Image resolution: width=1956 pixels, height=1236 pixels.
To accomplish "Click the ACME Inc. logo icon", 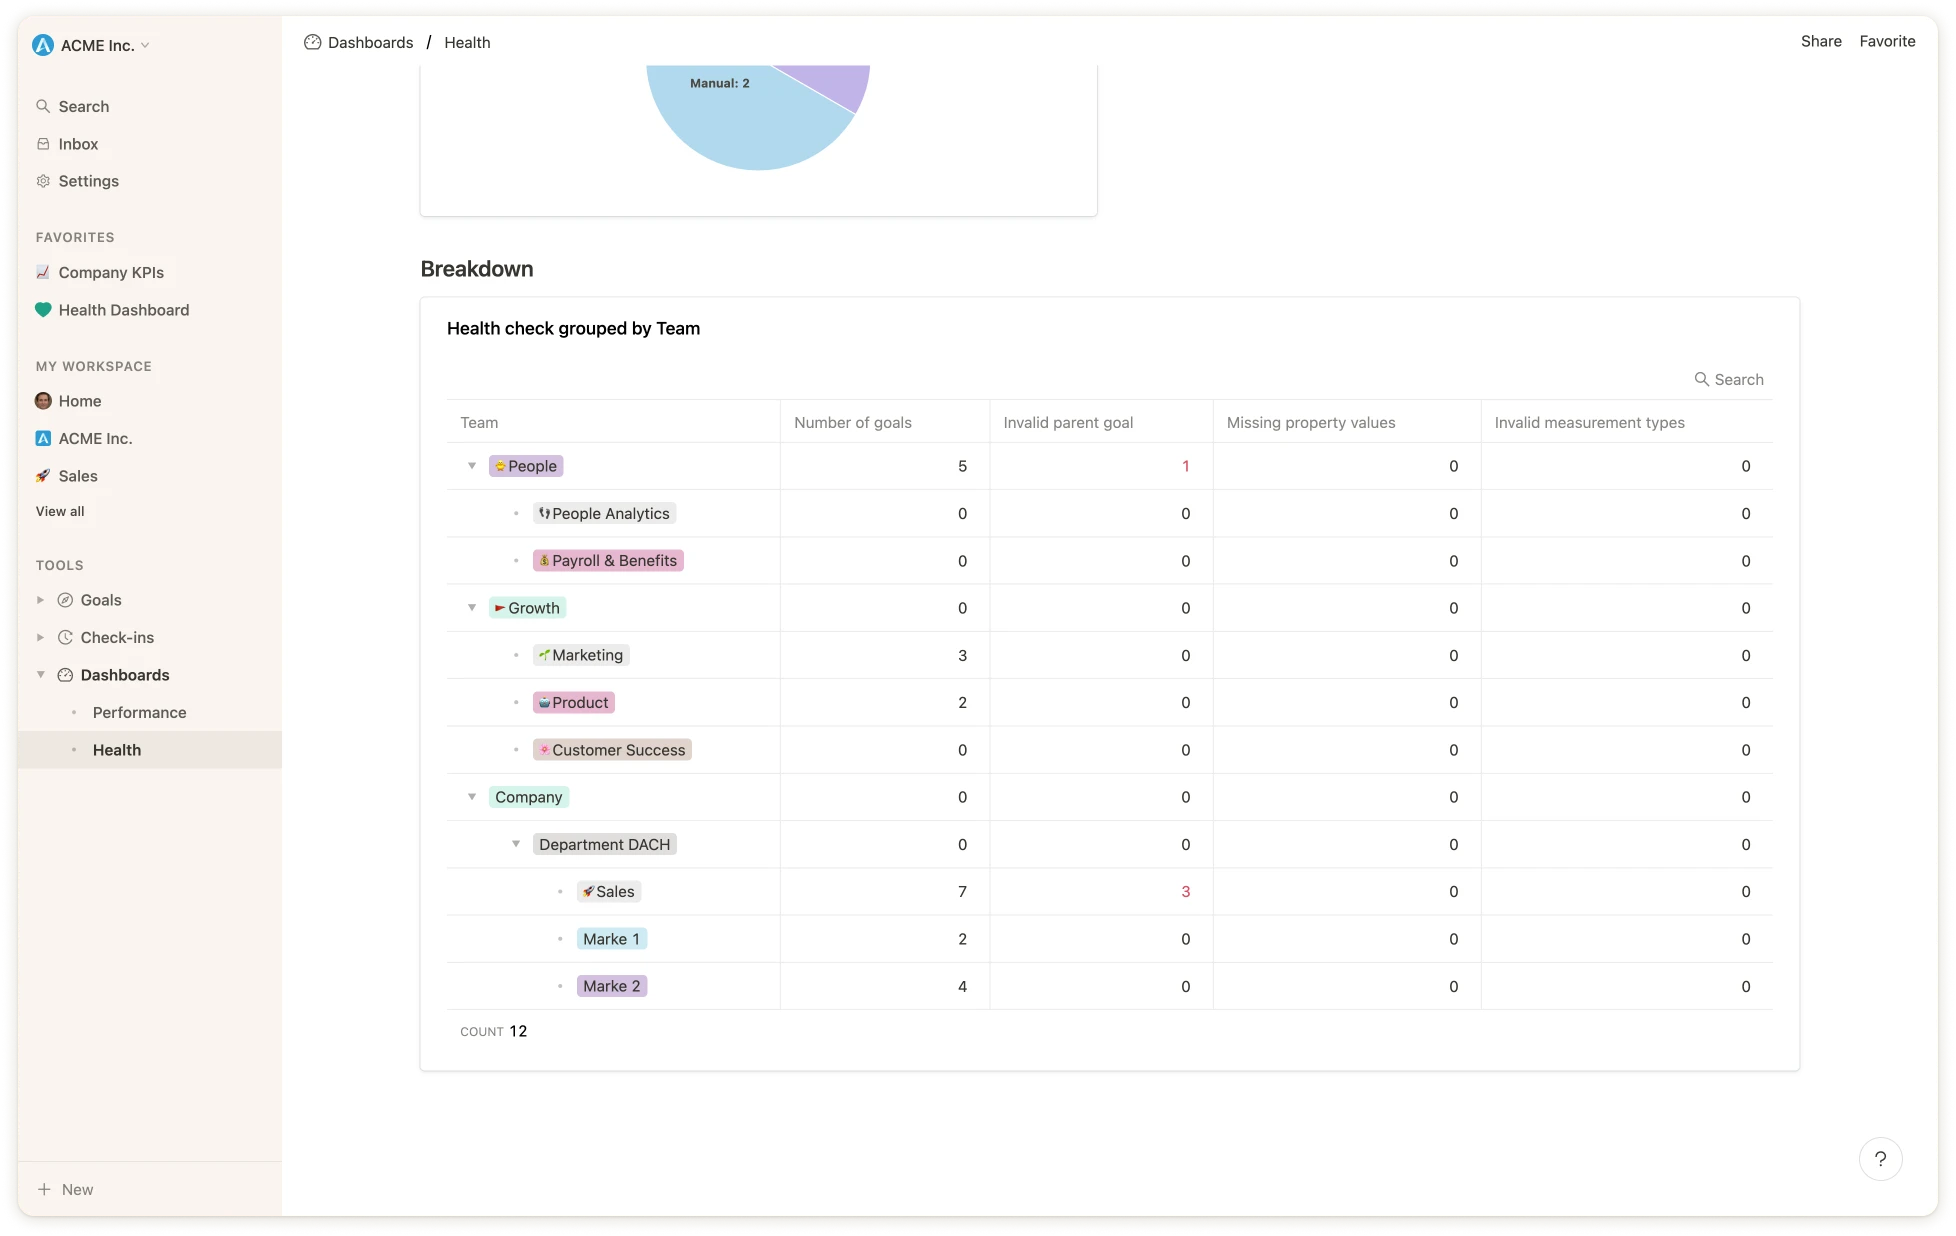I will click(x=43, y=45).
